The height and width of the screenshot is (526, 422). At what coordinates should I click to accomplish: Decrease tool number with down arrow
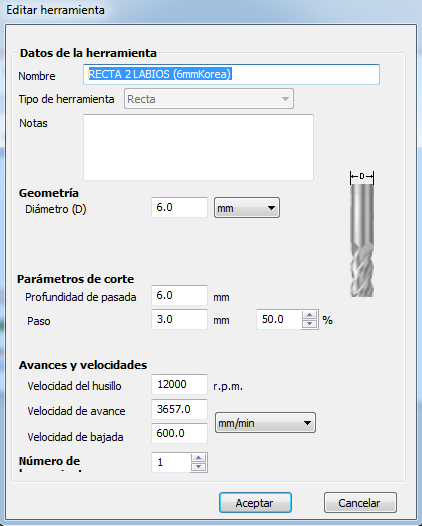click(199, 467)
